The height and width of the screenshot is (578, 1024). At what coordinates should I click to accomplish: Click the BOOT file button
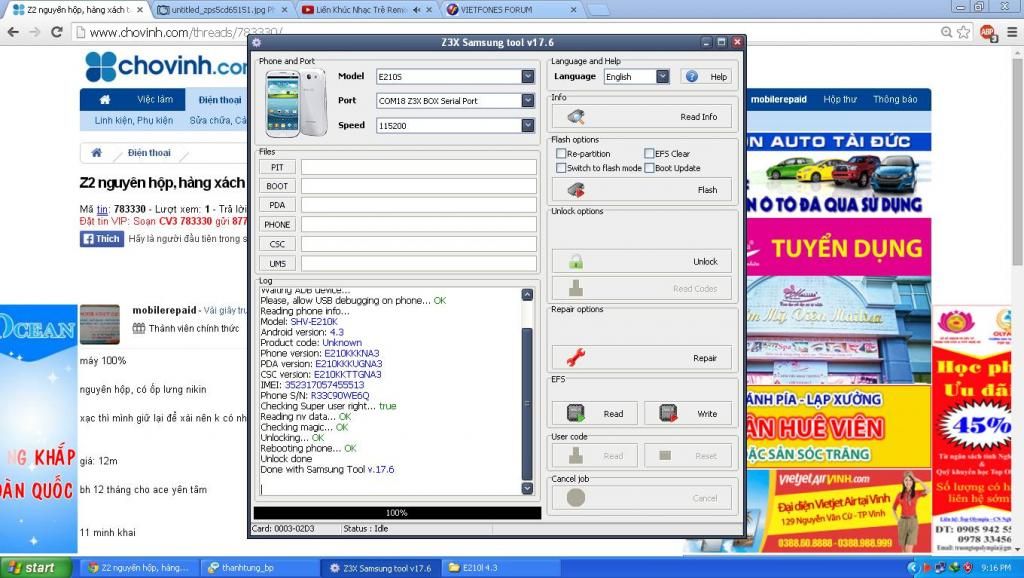(277, 186)
